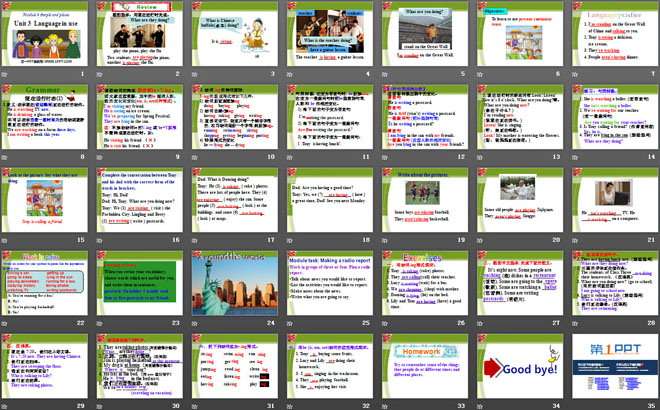Select the Good bye! slide
The width and height of the screenshot is (660, 410).
click(520, 365)
